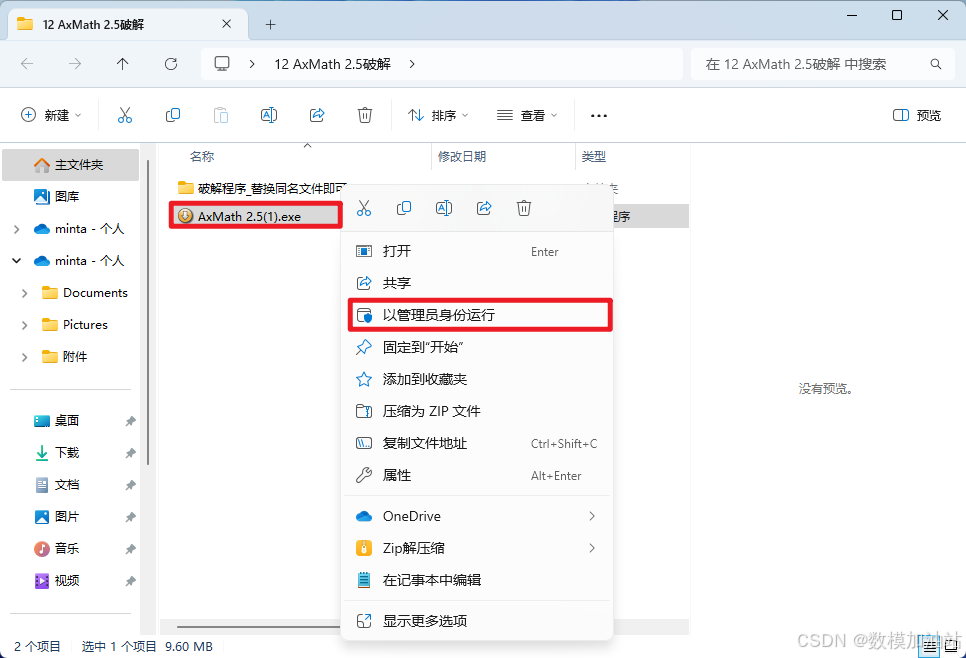The height and width of the screenshot is (658, 966).
Task: Click the Copy icon in the top toolbar
Action: click(x=173, y=115)
